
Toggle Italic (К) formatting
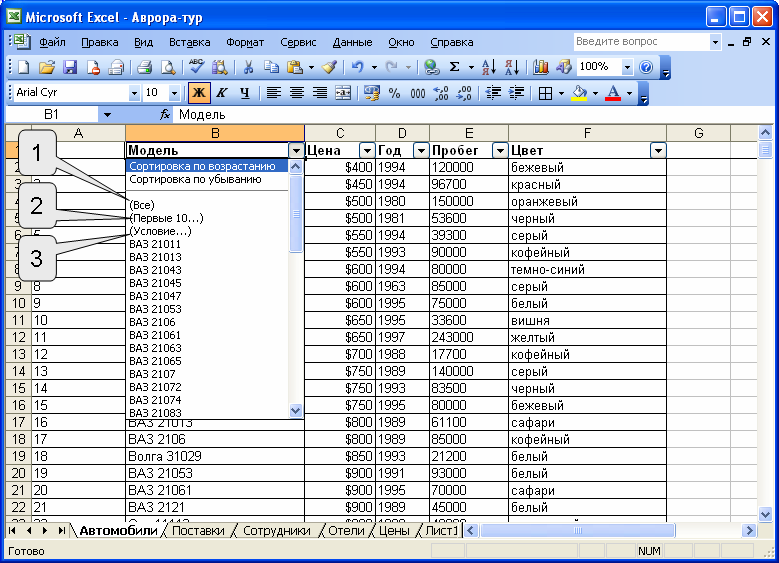(x=222, y=93)
